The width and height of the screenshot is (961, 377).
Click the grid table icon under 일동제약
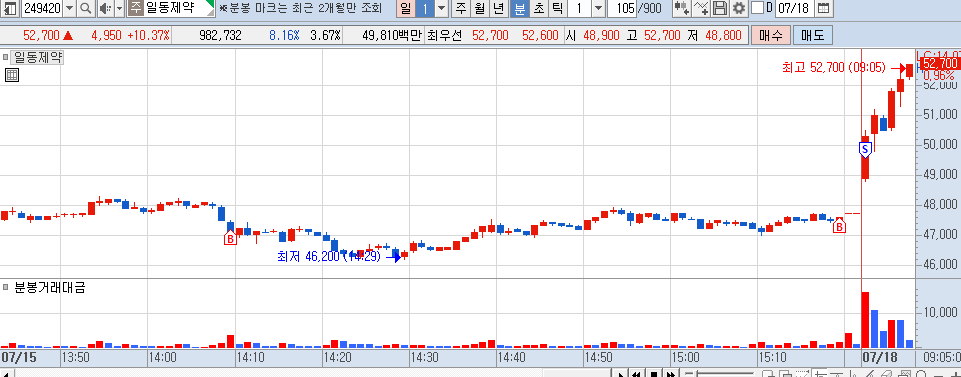(12, 75)
